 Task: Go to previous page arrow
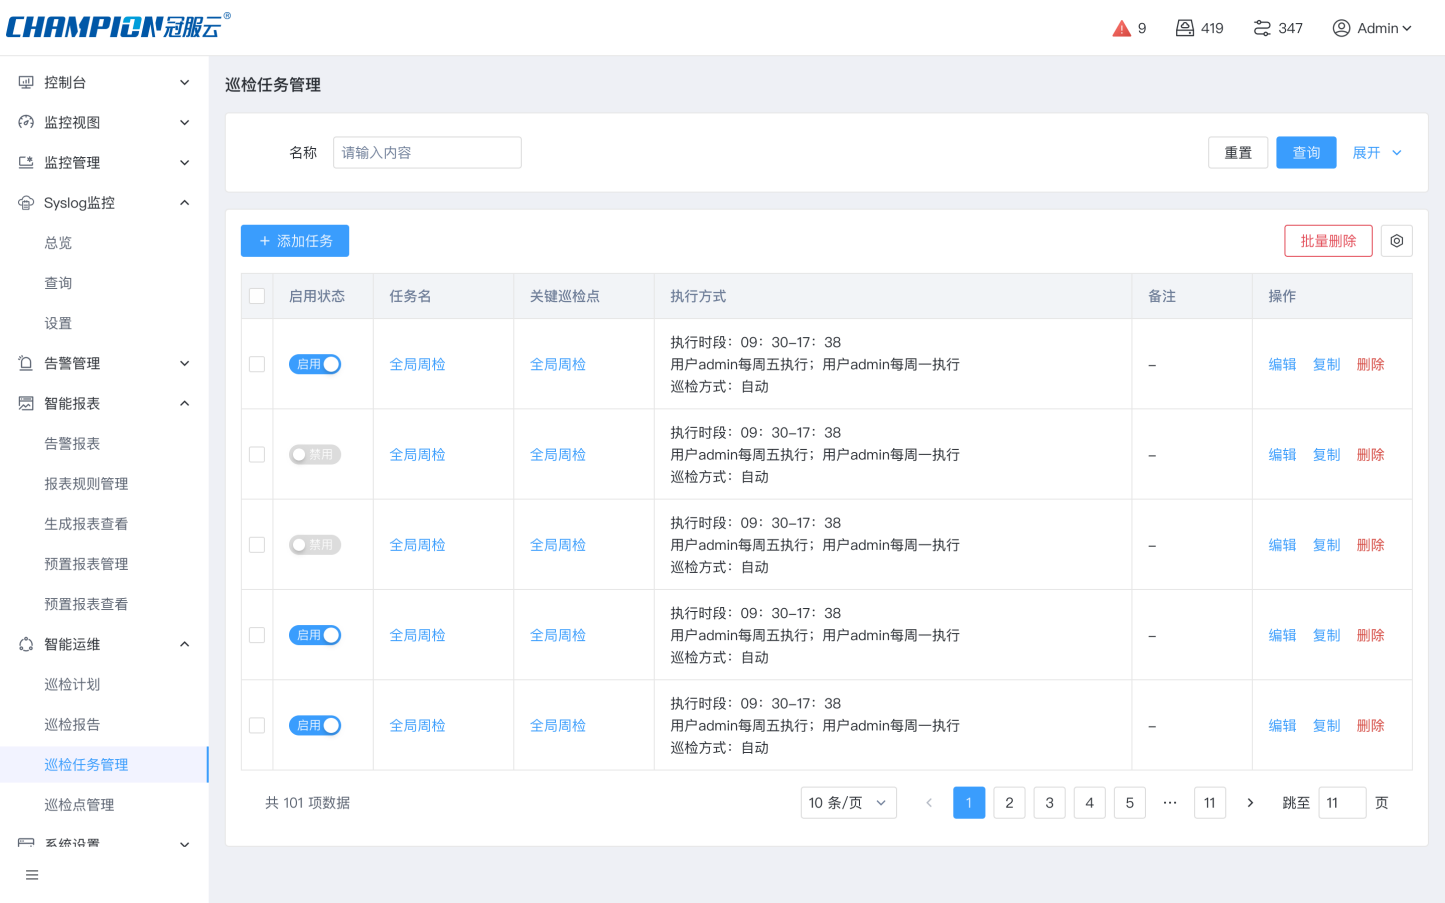point(929,803)
